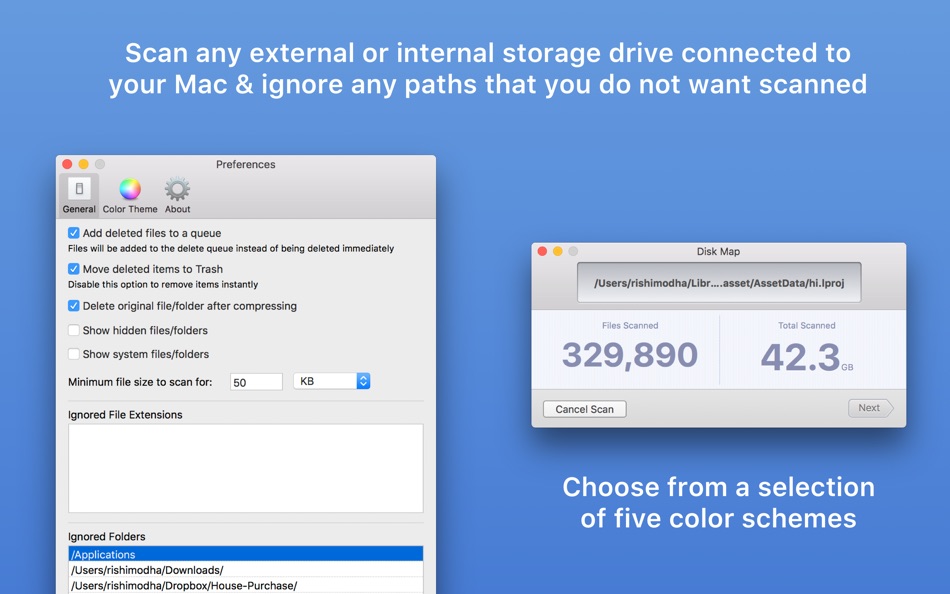Click the 329,890 files scanned value
950x594 pixels.
pyautogui.click(x=629, y=355)
